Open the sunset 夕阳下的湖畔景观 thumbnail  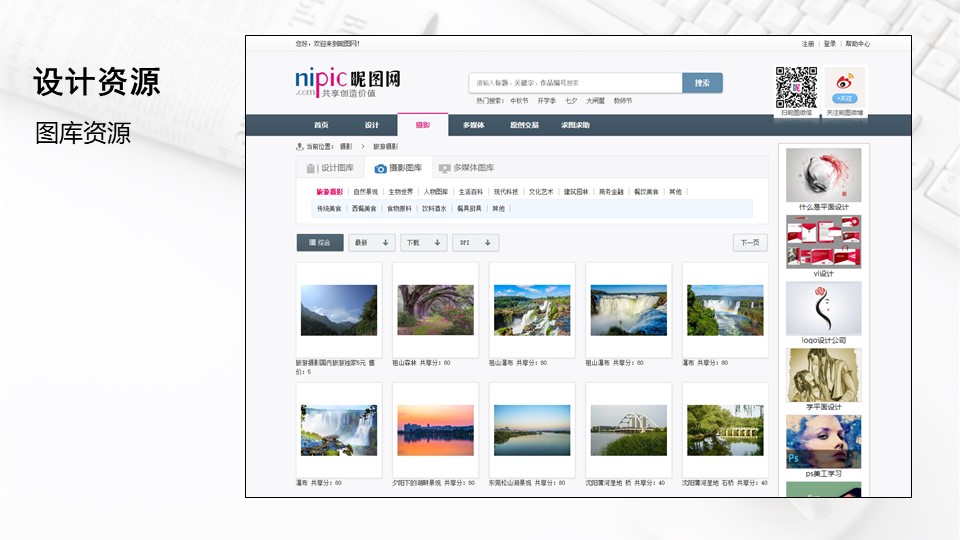(435, 430)
